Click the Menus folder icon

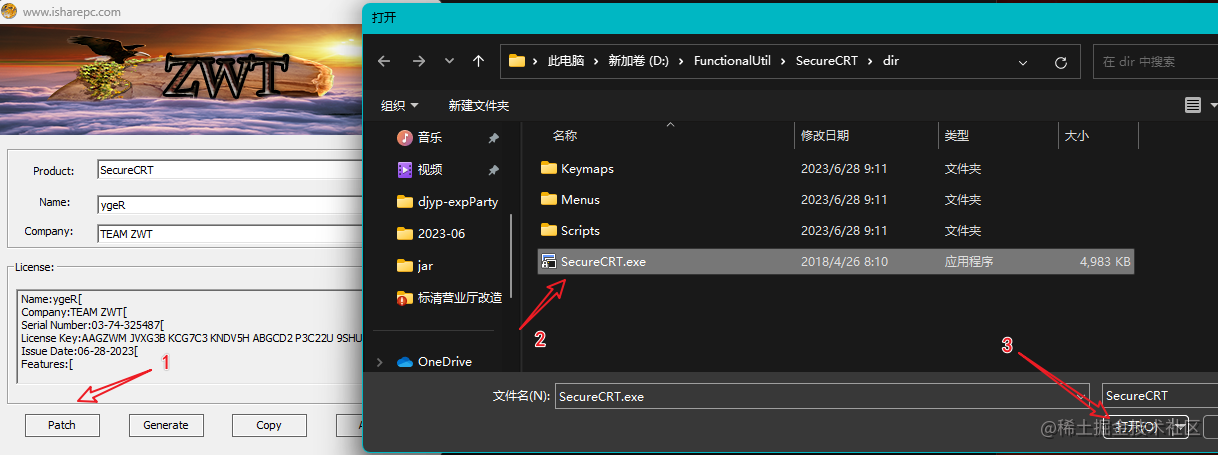click(x=548, y=199)
